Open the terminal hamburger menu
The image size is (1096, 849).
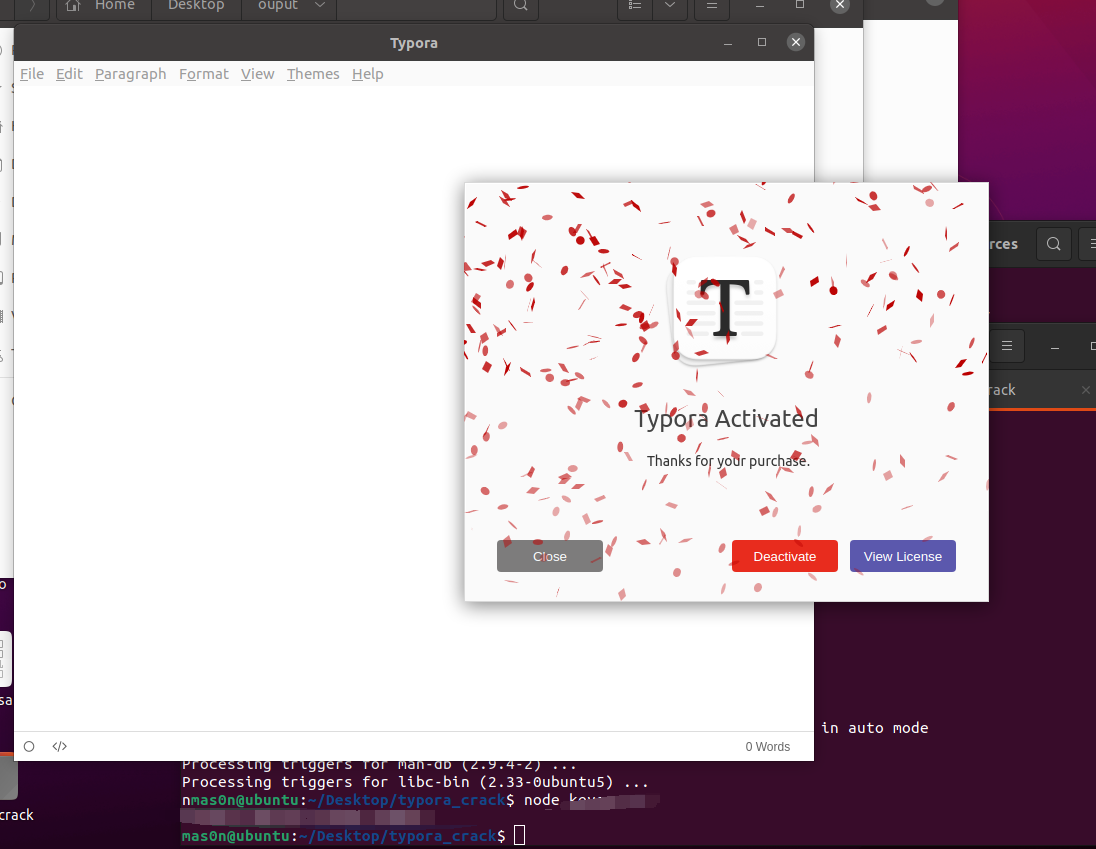[1007, 346]
